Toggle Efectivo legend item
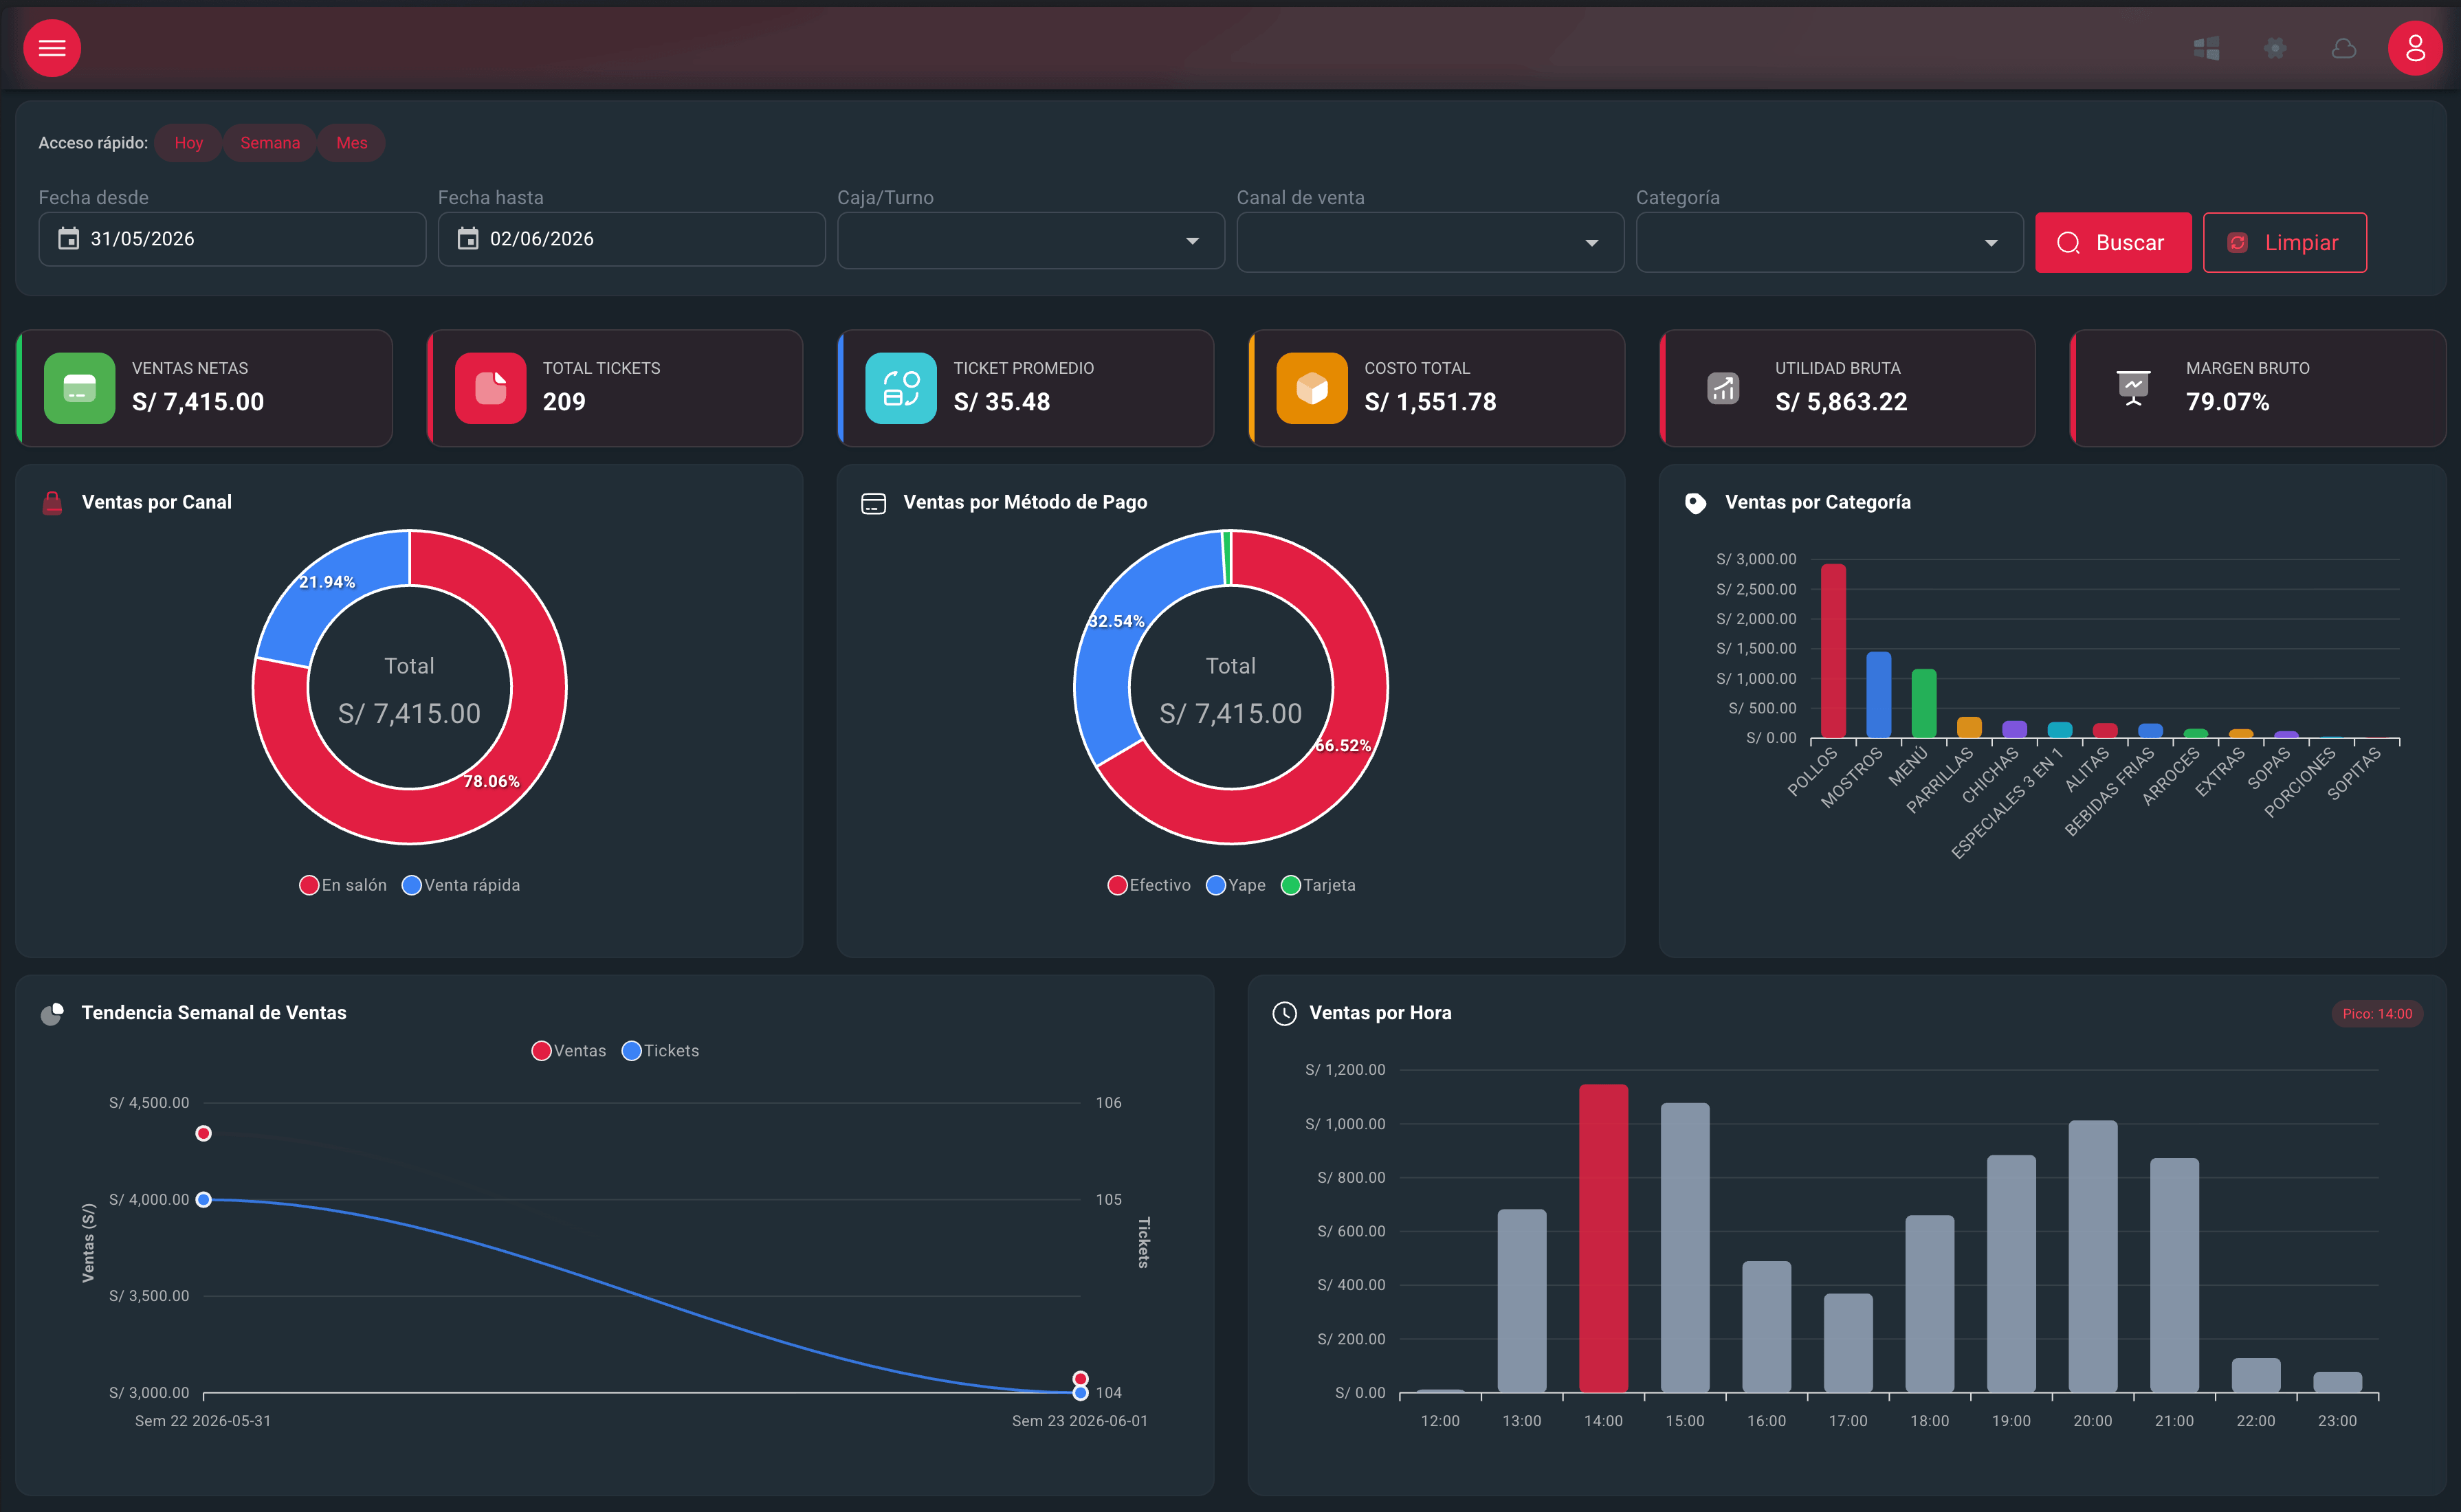This screenshot has width=2461, height=1512. pos(1149,885)
